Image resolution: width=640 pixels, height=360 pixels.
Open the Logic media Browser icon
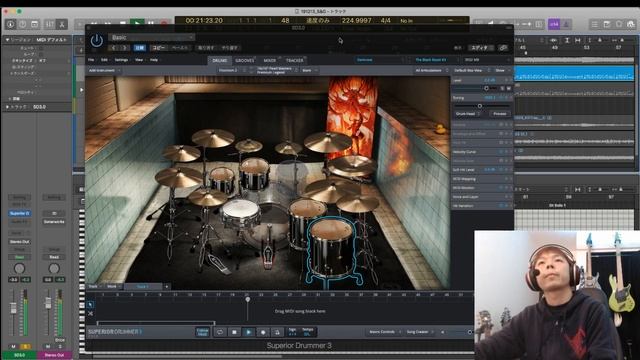(631, 24)
